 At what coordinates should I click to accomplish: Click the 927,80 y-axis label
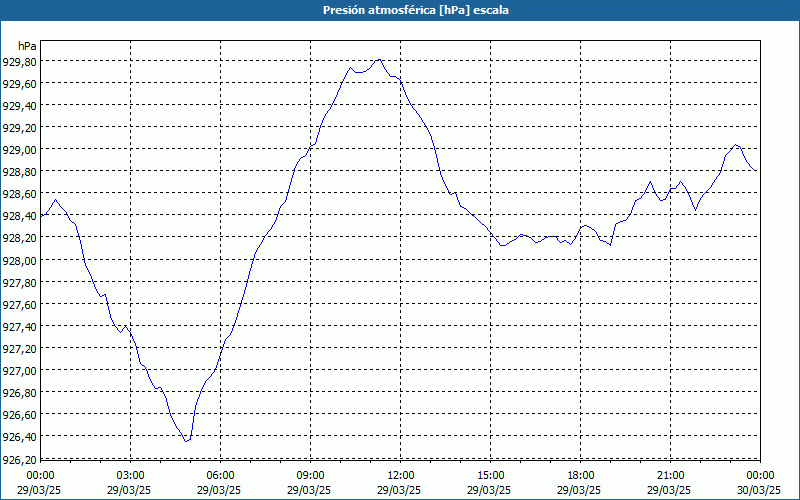[x=19, y=282]
